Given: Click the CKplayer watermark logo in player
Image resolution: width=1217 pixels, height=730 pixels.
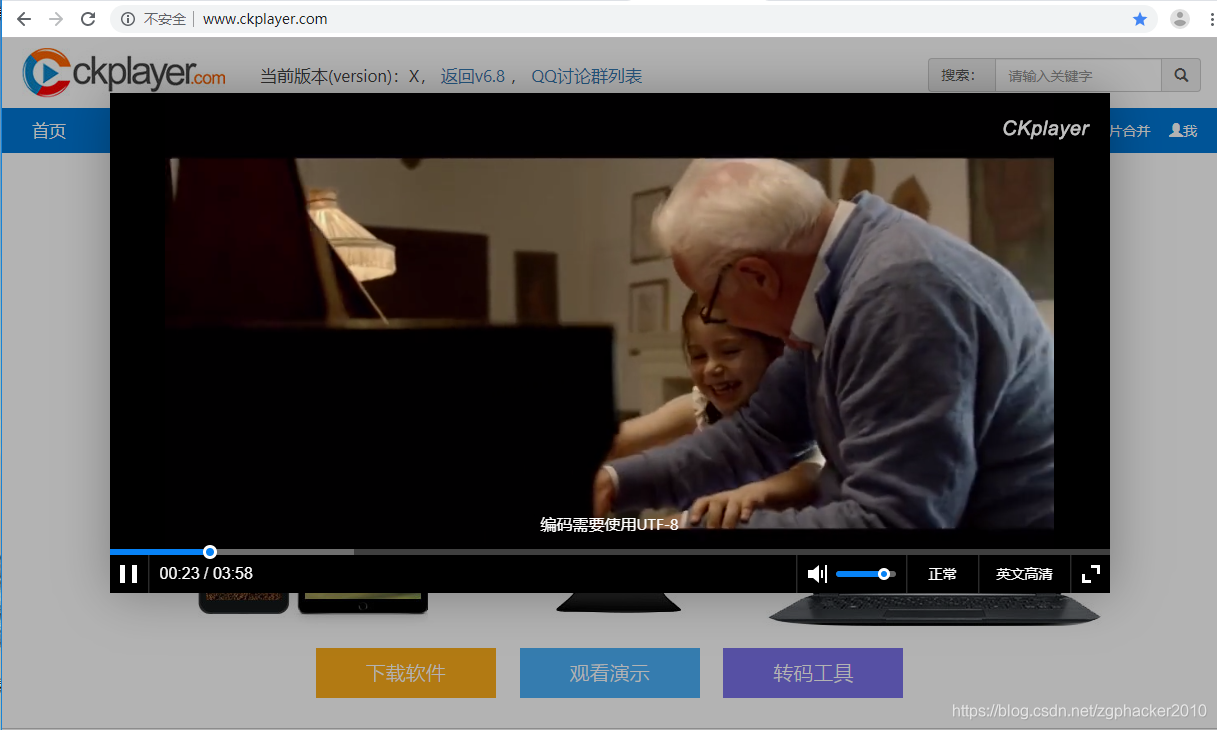Looking at the screenshot, I should (1046, 128).
